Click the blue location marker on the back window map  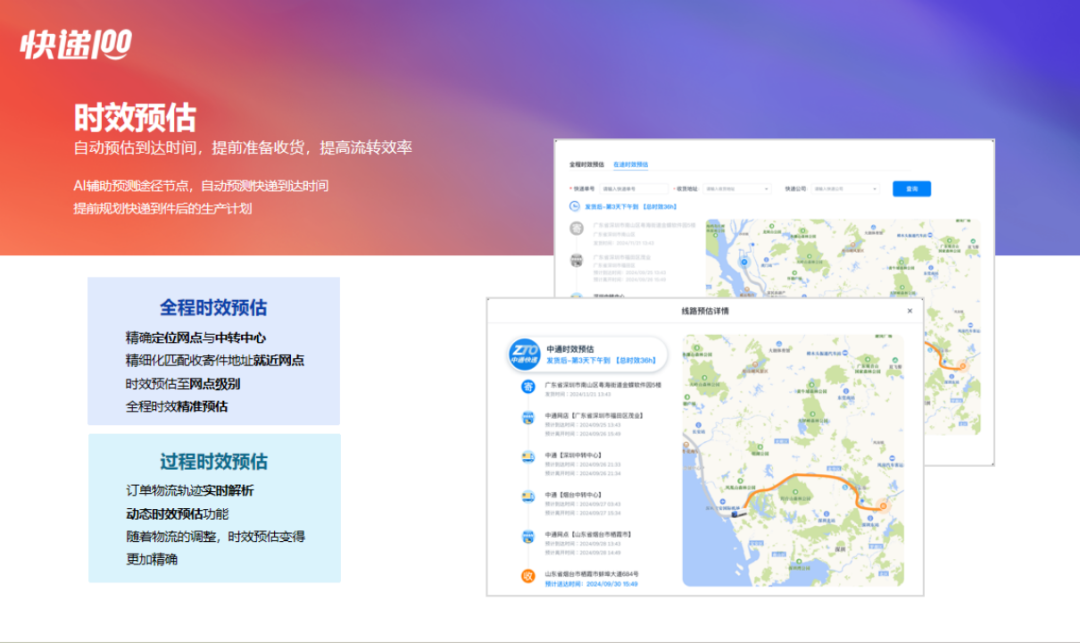tap(744, 262)
